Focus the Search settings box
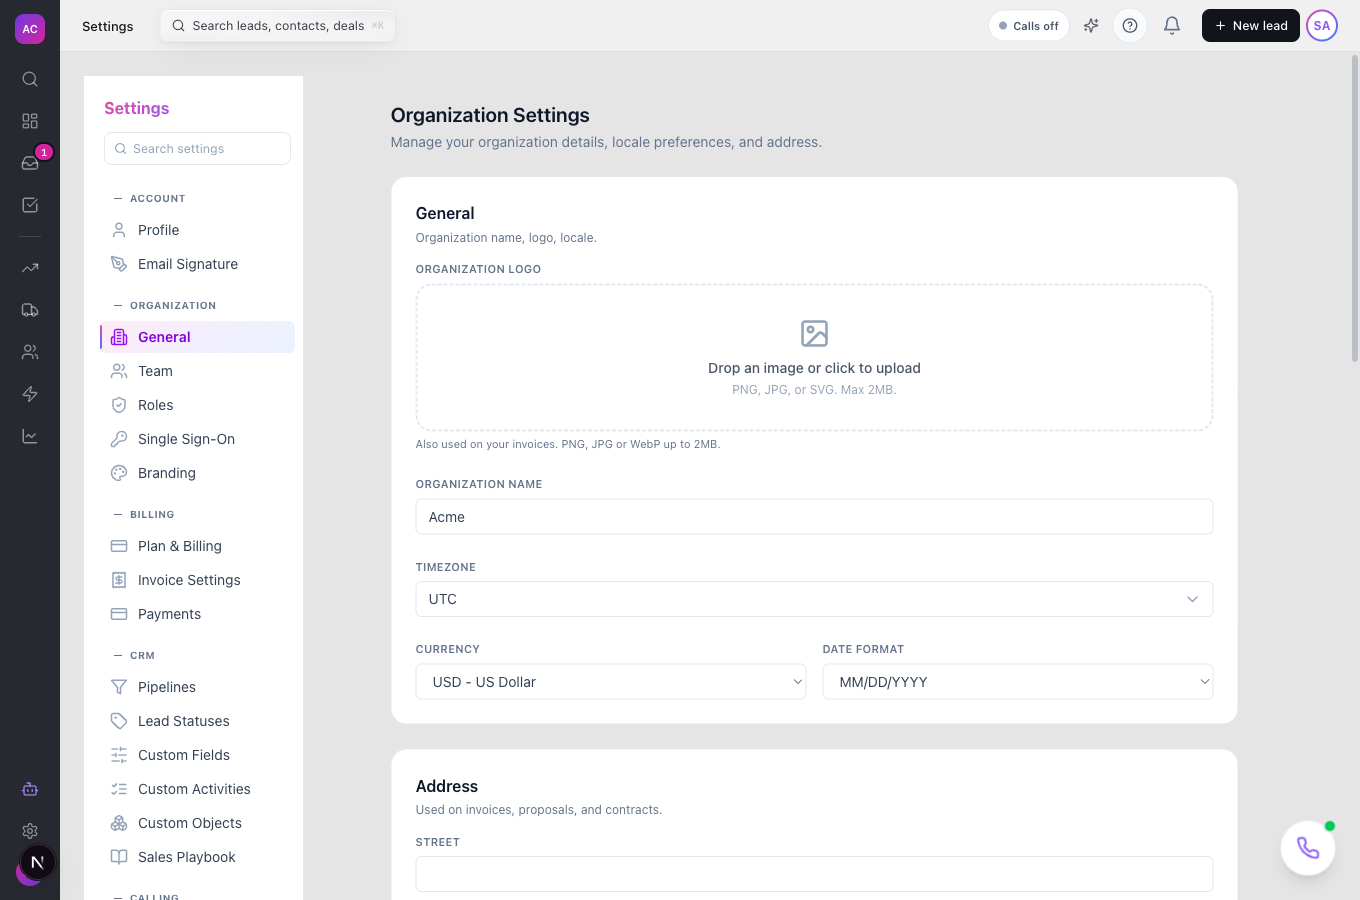 tap(197, 149)
